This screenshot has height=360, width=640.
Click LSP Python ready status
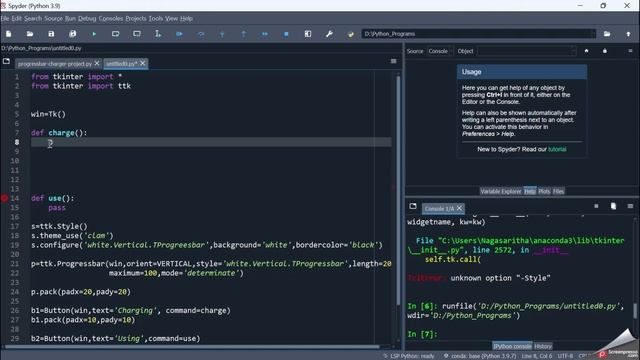[409, 356]
